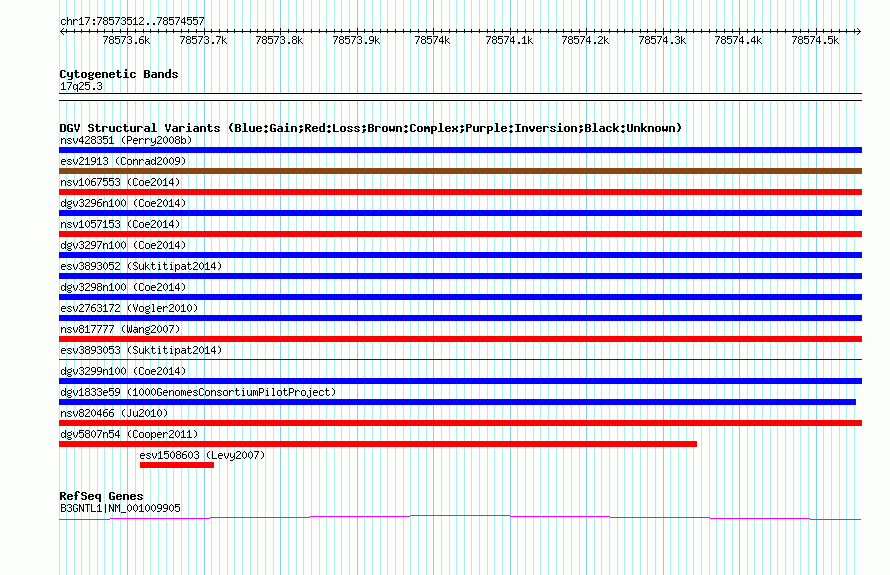
Task: Select the thin blue line under esv3893053
Action: click(x=460, y=359)
